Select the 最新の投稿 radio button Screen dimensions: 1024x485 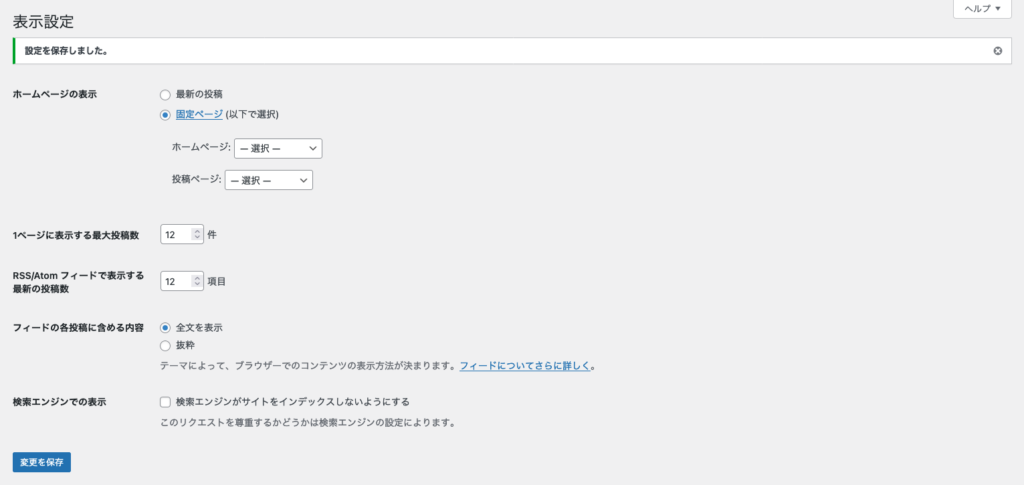click(x=165, y=94)
